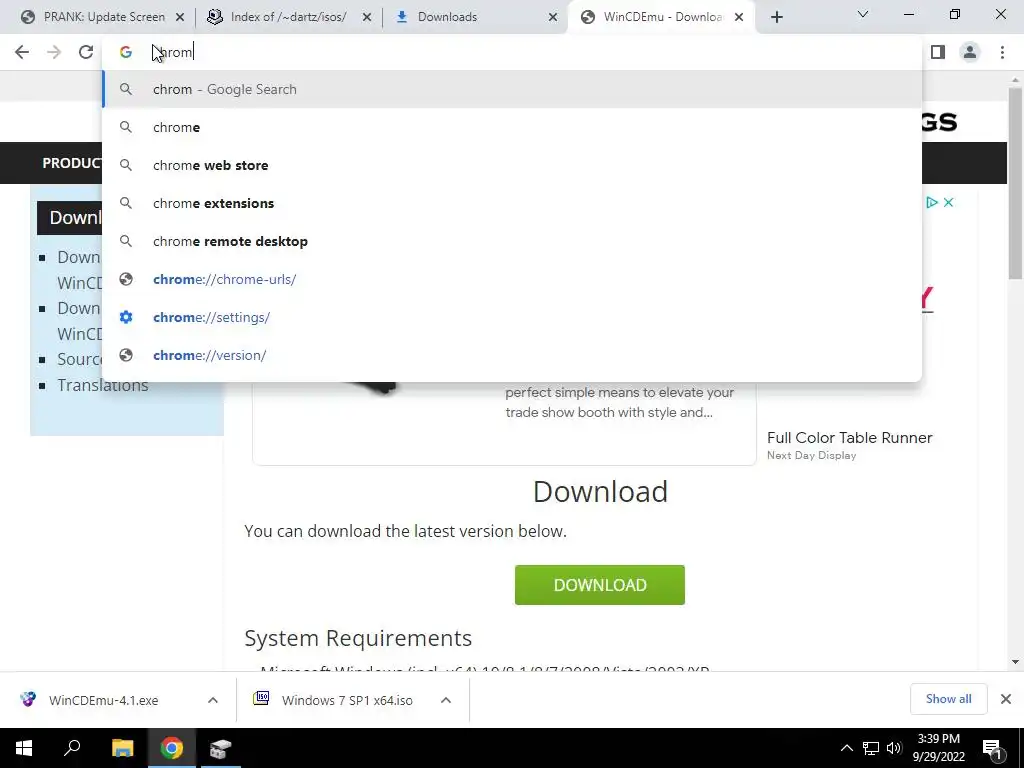Image resolution: width=1024 pixels, height=768 pixels.
Task: Open the Chrome three-dot menu
Action: (1002, 52)
